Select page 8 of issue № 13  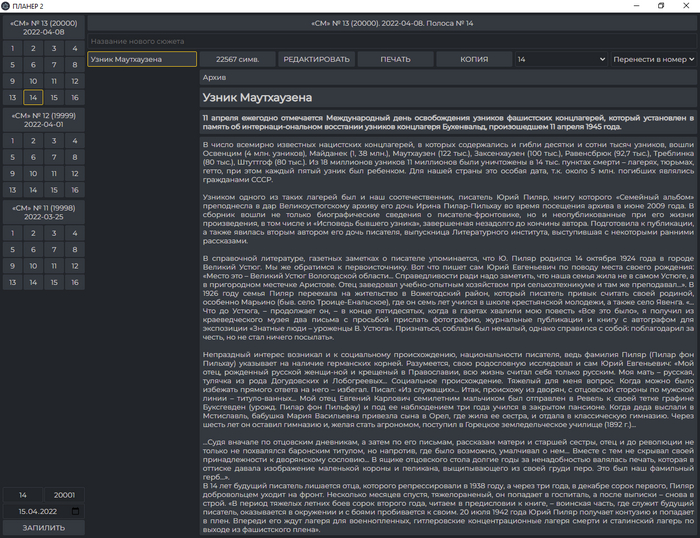(75, 65)
